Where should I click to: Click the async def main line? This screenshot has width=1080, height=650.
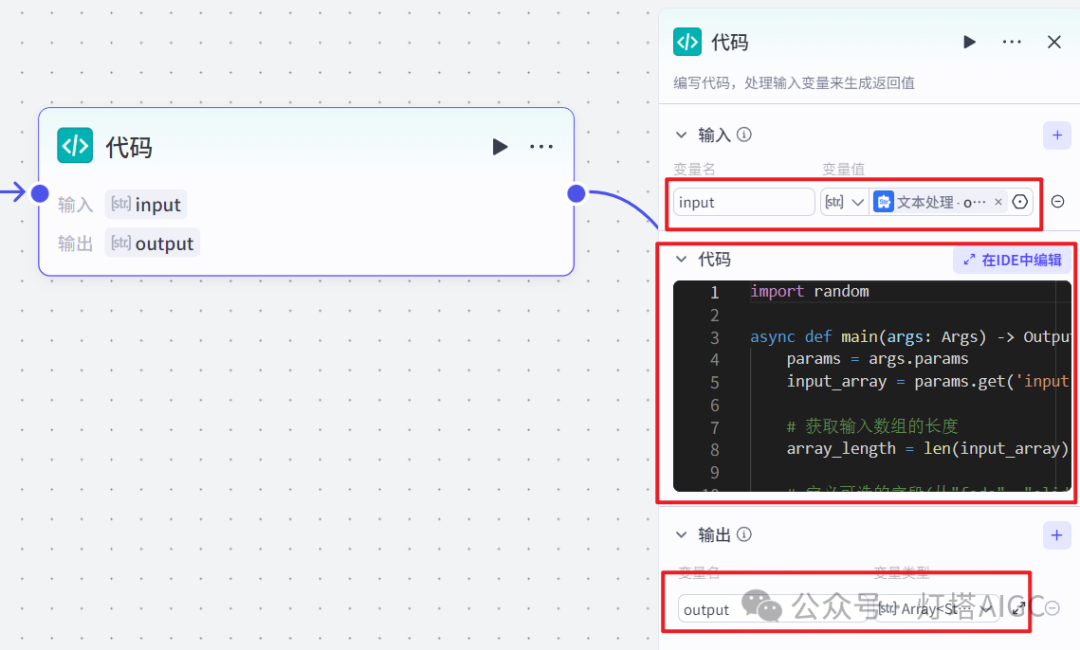coord(909,337)
